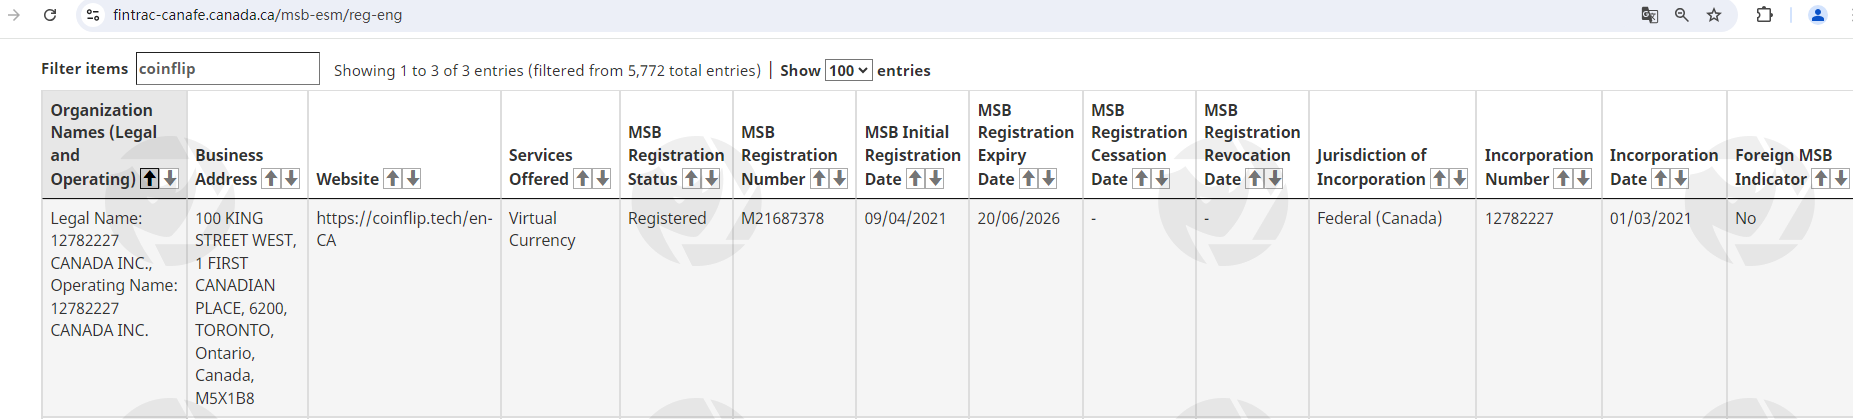Open the Chrome profile avatar icon
Image resolution: width=1853 pixels, height=419 pixels.
(1818, 15)
